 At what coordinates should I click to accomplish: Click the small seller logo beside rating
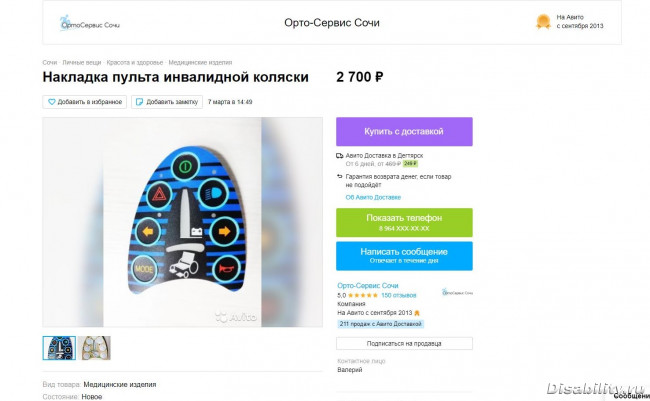click(x=457, y=292)
